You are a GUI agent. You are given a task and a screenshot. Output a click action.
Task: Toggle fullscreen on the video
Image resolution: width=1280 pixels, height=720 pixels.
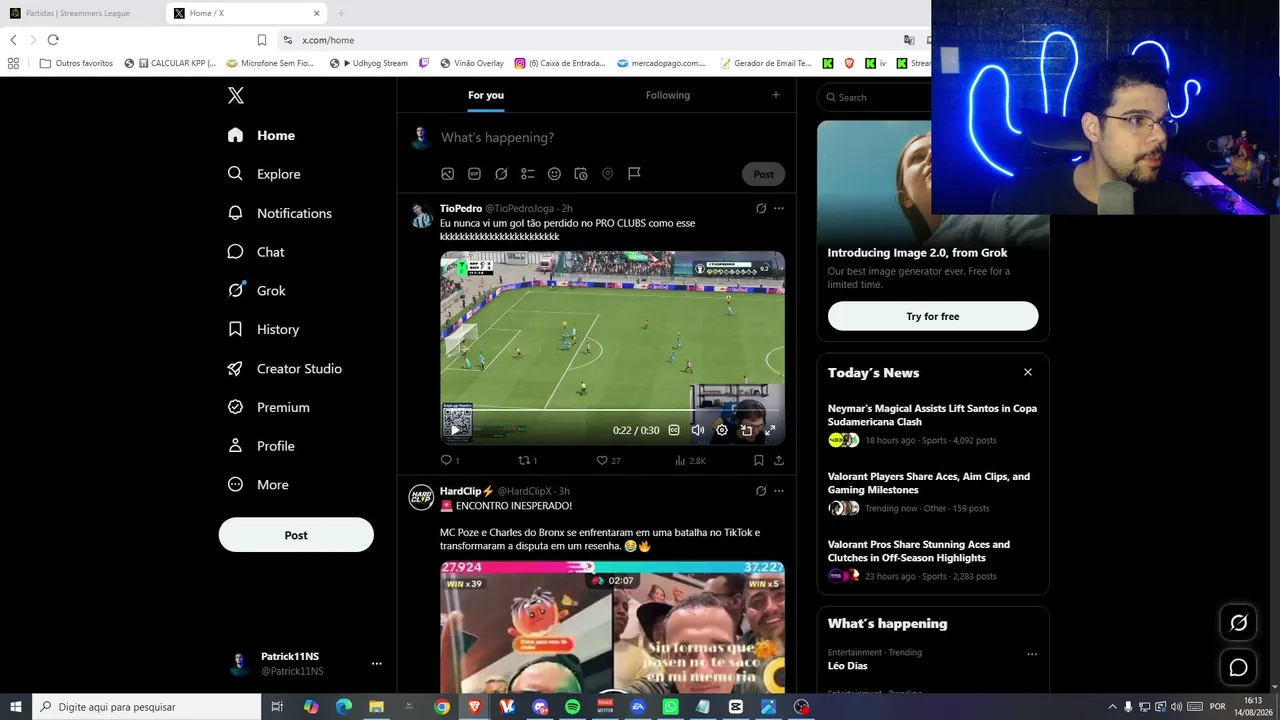click(770, 430)
